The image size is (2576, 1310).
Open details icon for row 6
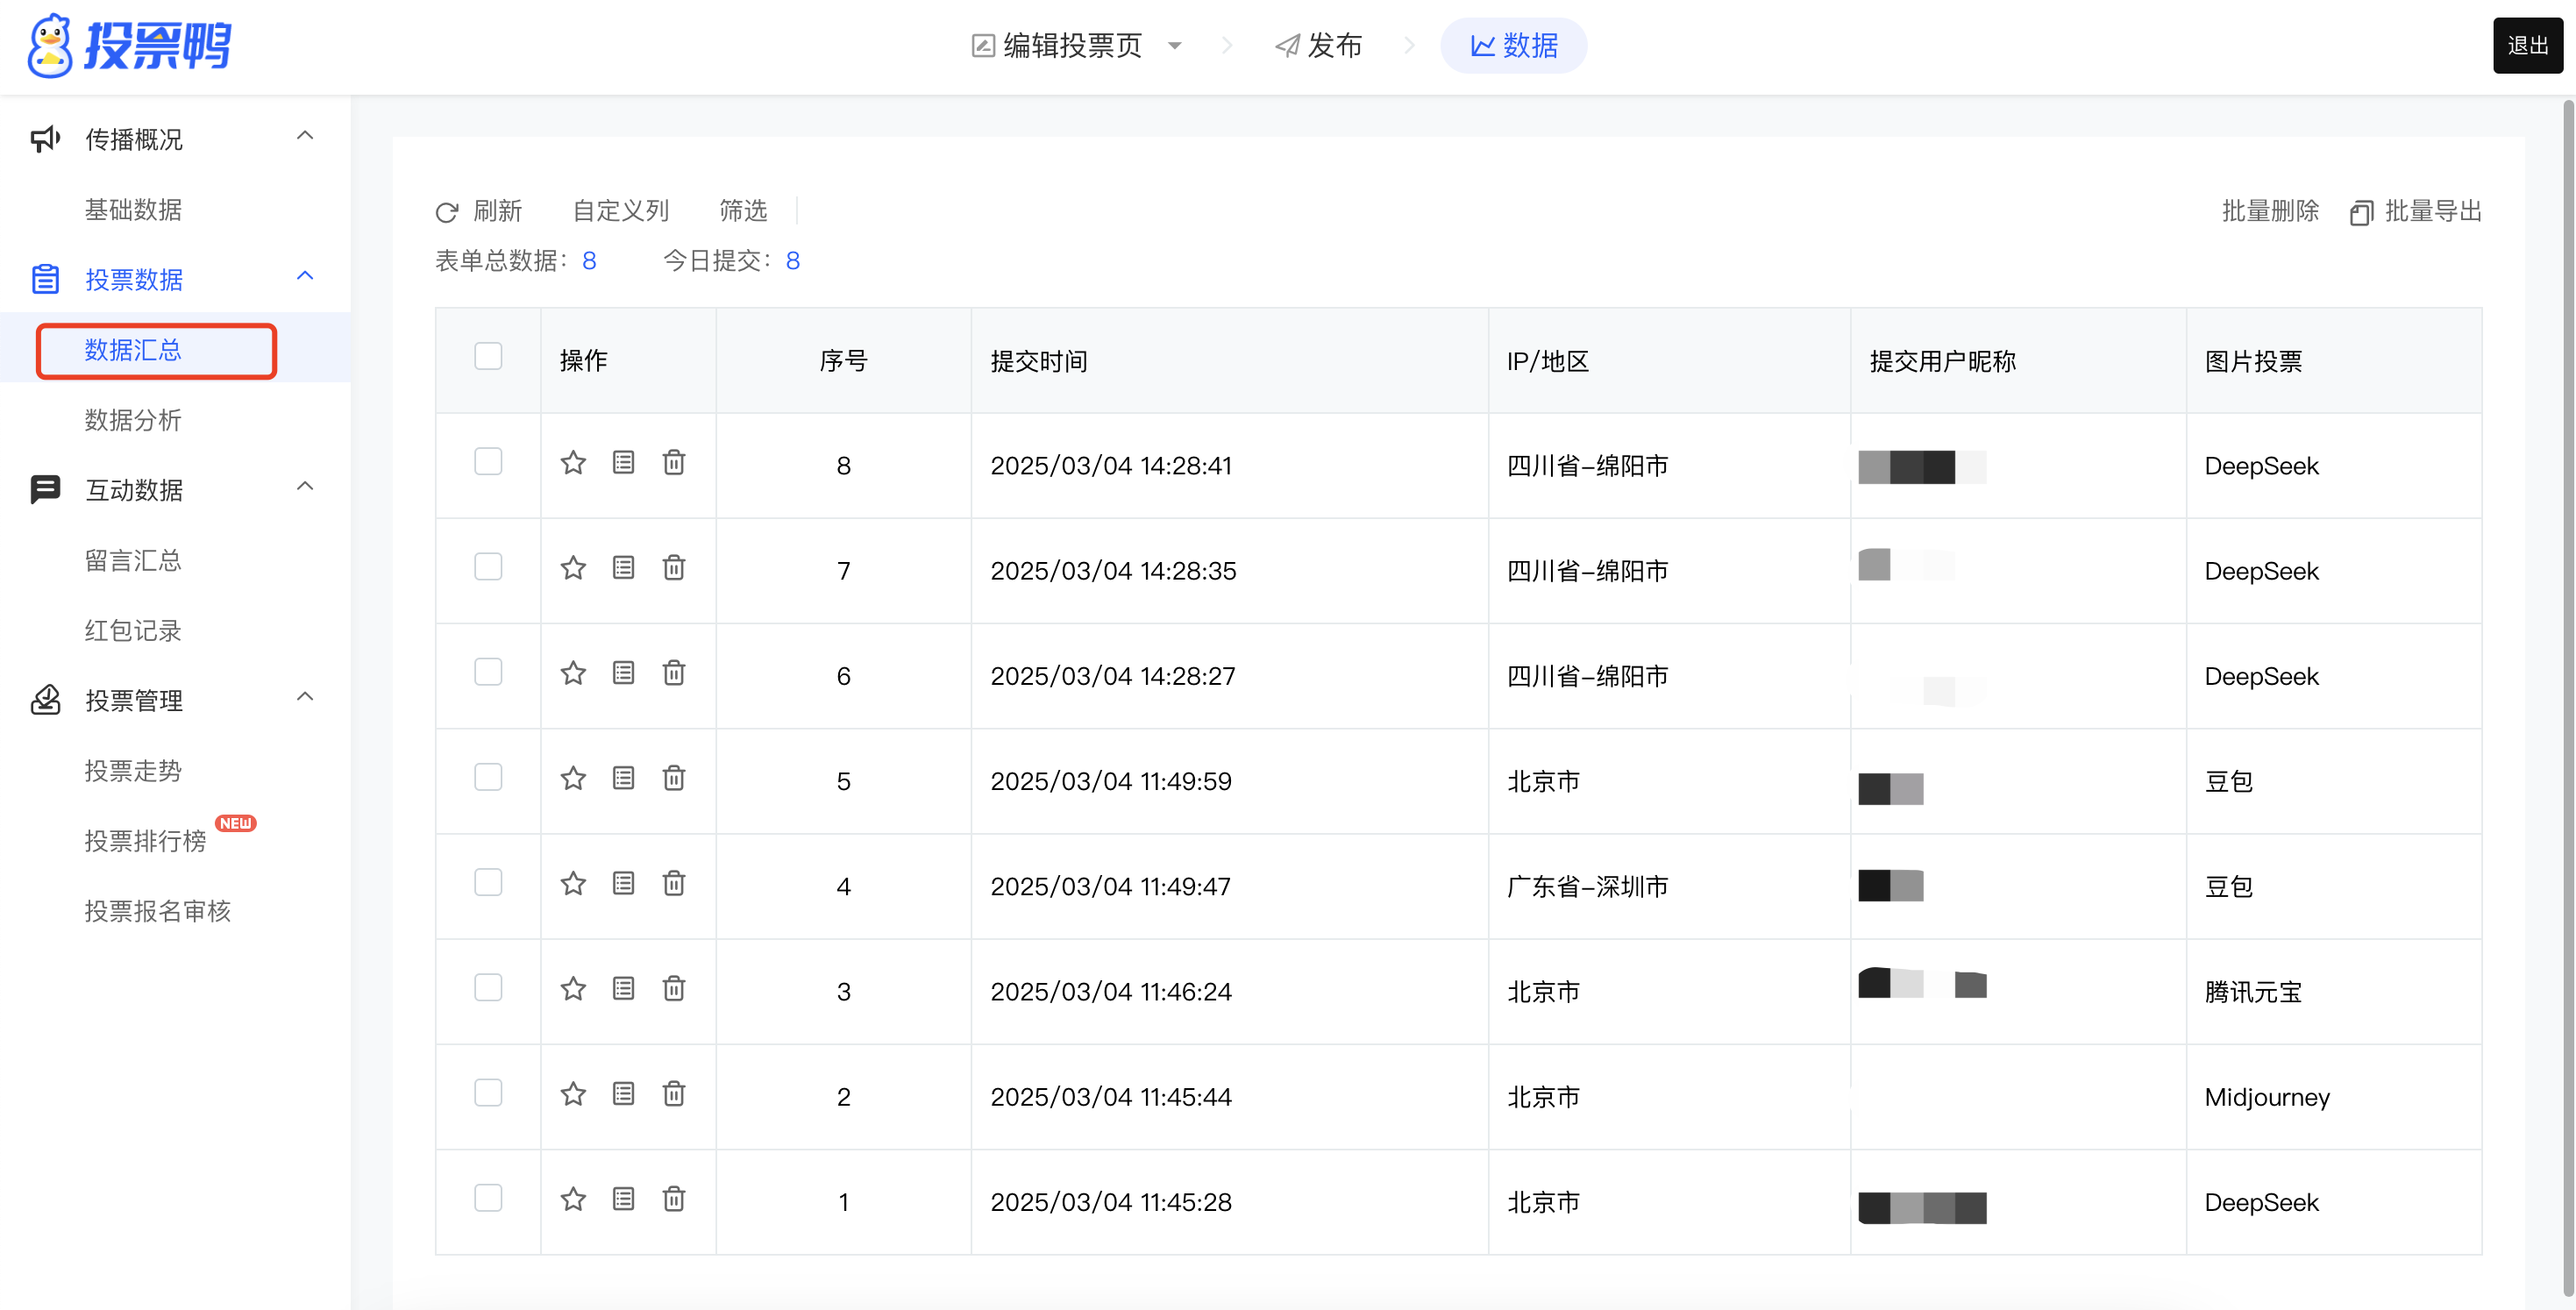coord(623,673)
